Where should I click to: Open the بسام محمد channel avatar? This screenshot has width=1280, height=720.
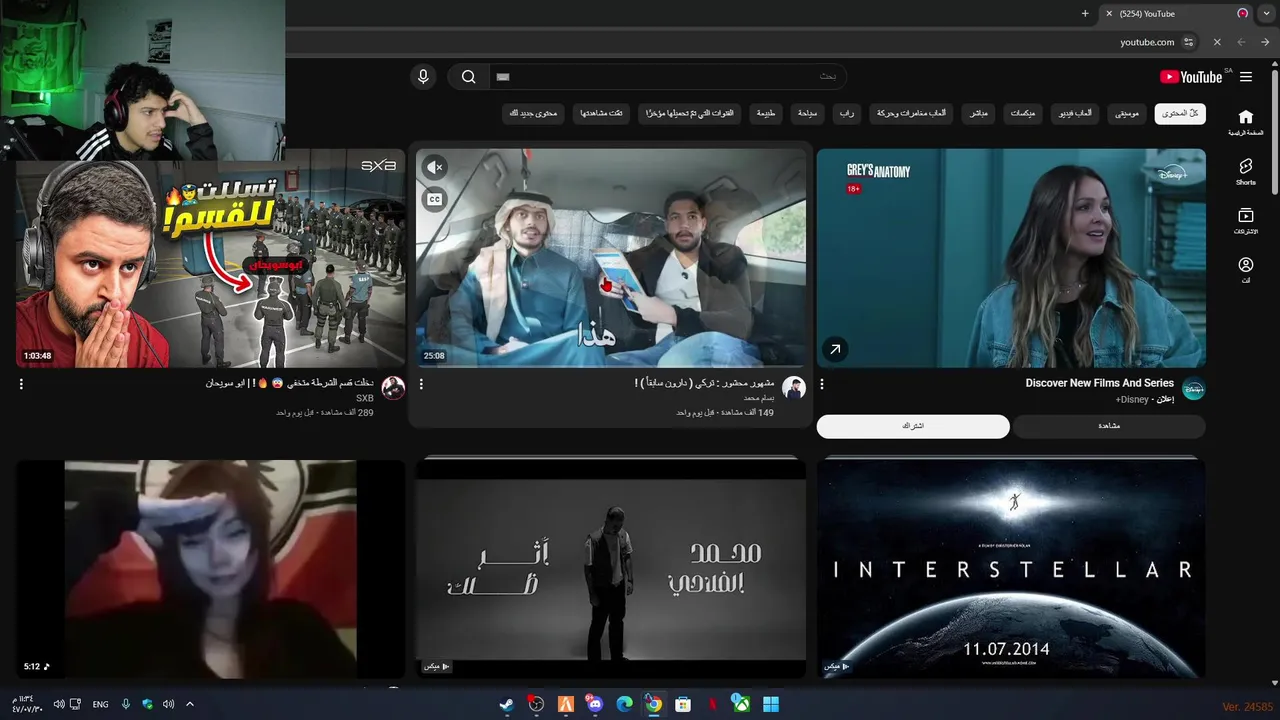794,389
